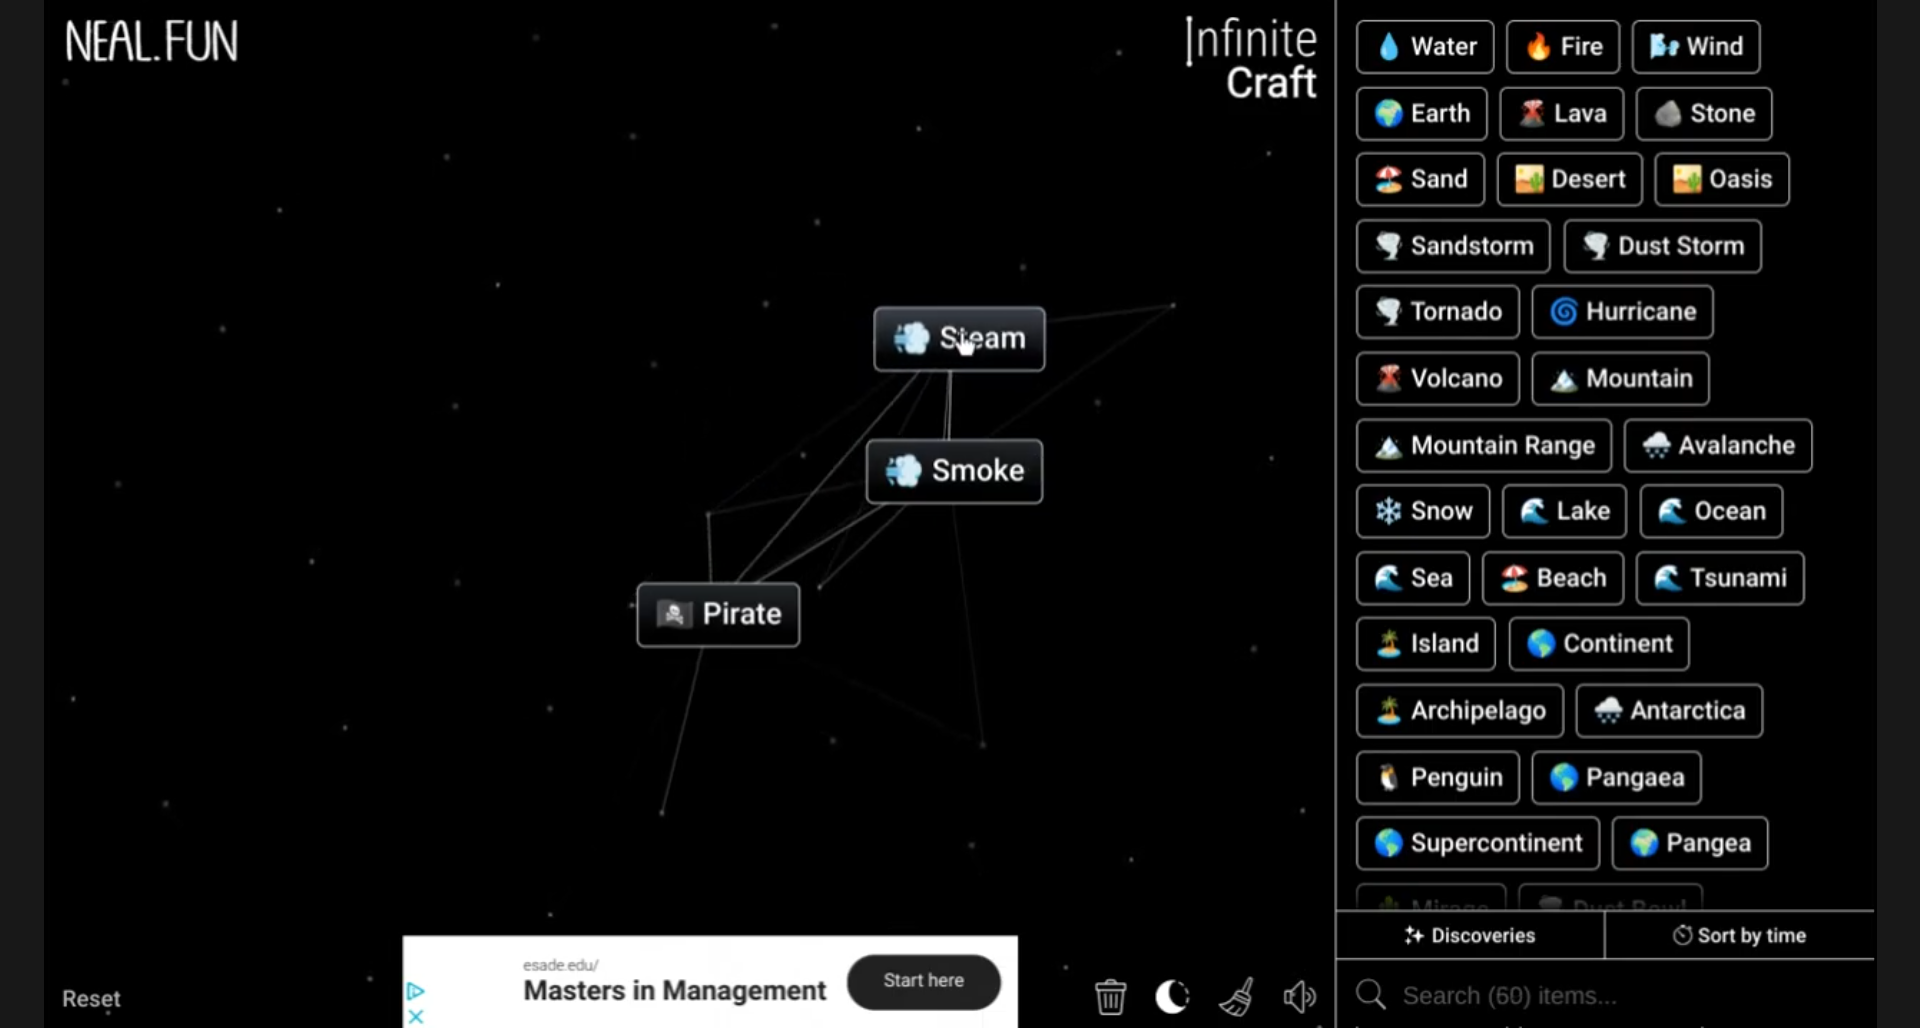Pick the Mountain item
This screenshot has height=1028, width=1920.
click(1620, 379)
